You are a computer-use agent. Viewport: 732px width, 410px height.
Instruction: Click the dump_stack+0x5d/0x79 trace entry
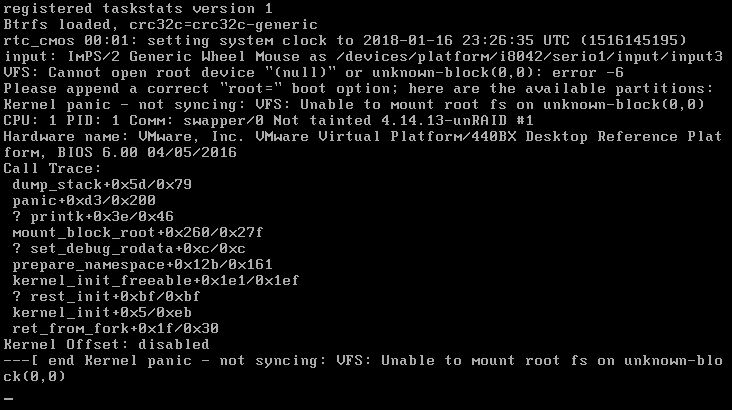(x=102, y=184)
